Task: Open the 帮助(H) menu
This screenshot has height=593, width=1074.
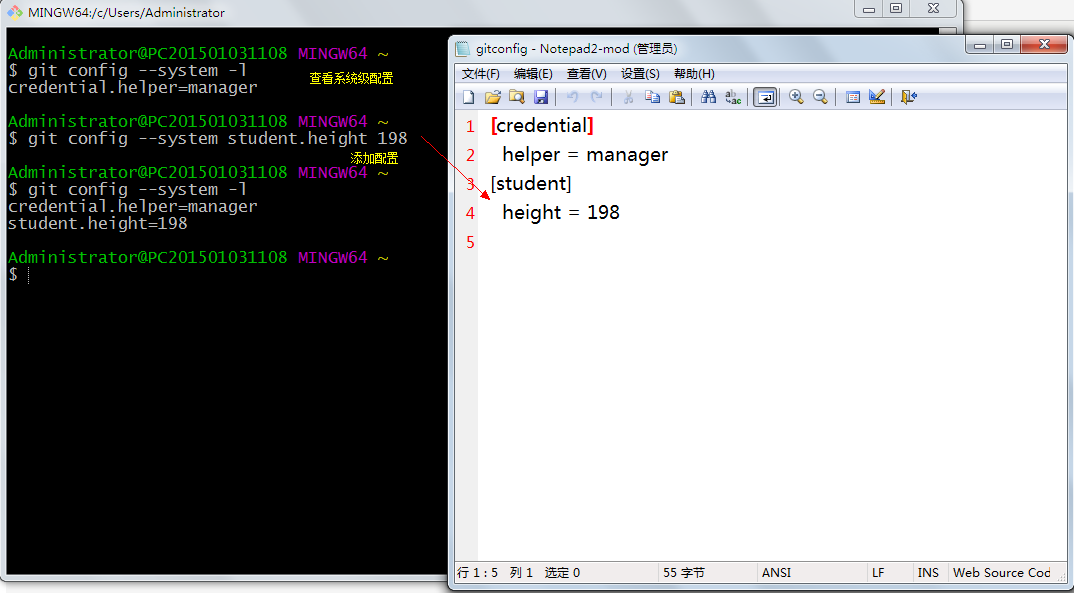Action: (694, 74)
